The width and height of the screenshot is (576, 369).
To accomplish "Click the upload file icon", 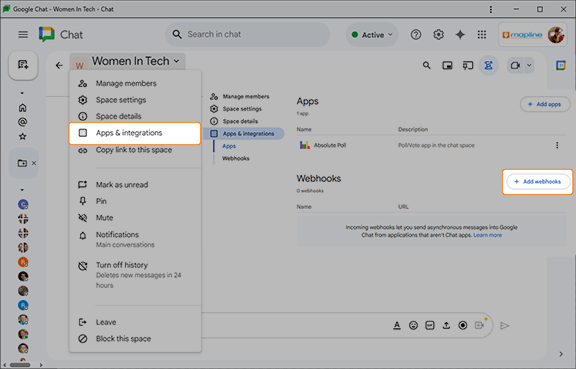I will pos(446,325).
